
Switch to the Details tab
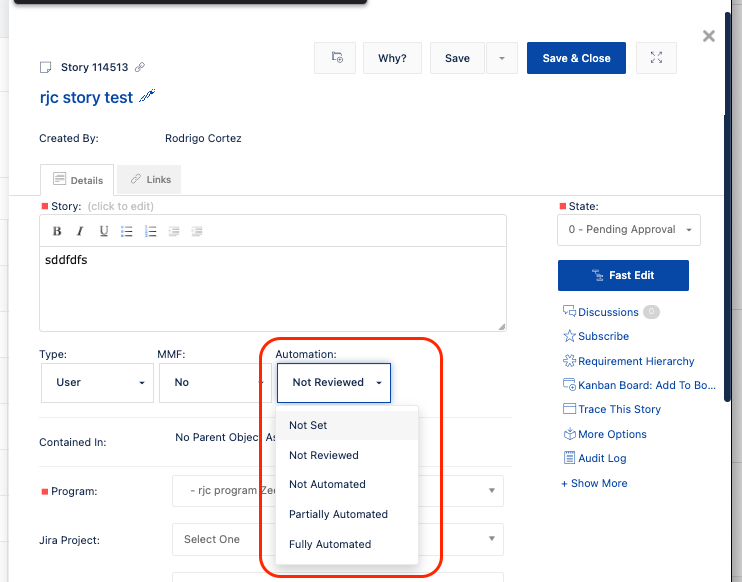point(77,180)
